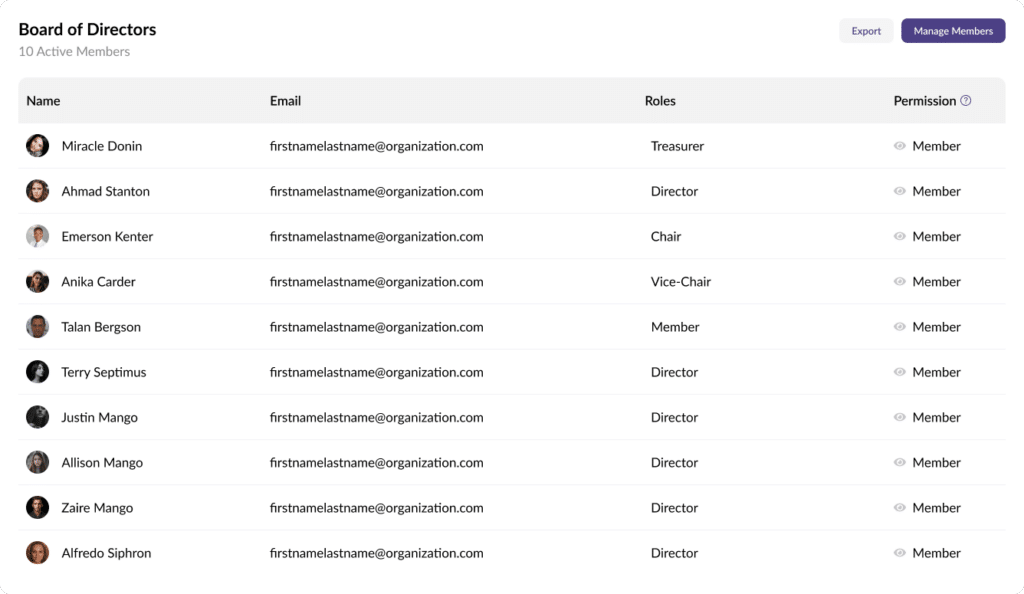Screen dimensions: 1024x594
Task: Click the Permission help question mark icon
Action: pos(965,101)
